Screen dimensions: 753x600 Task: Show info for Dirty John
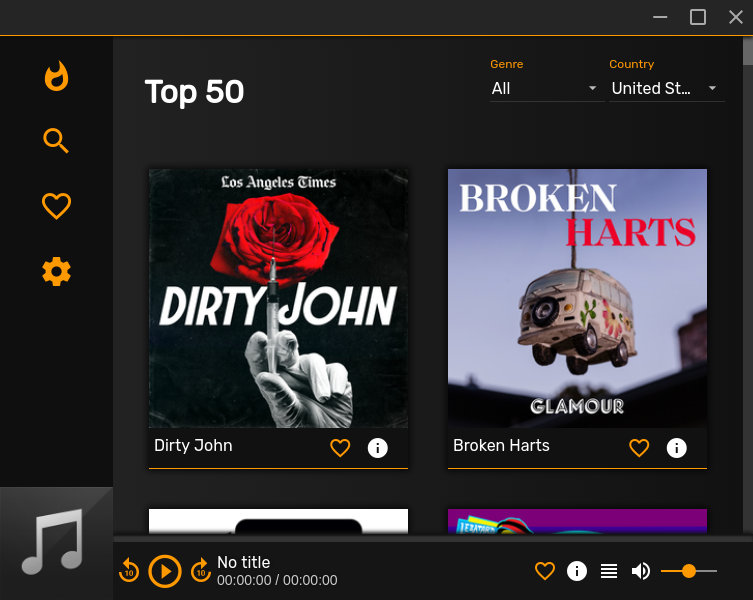[x=377, y=448]
